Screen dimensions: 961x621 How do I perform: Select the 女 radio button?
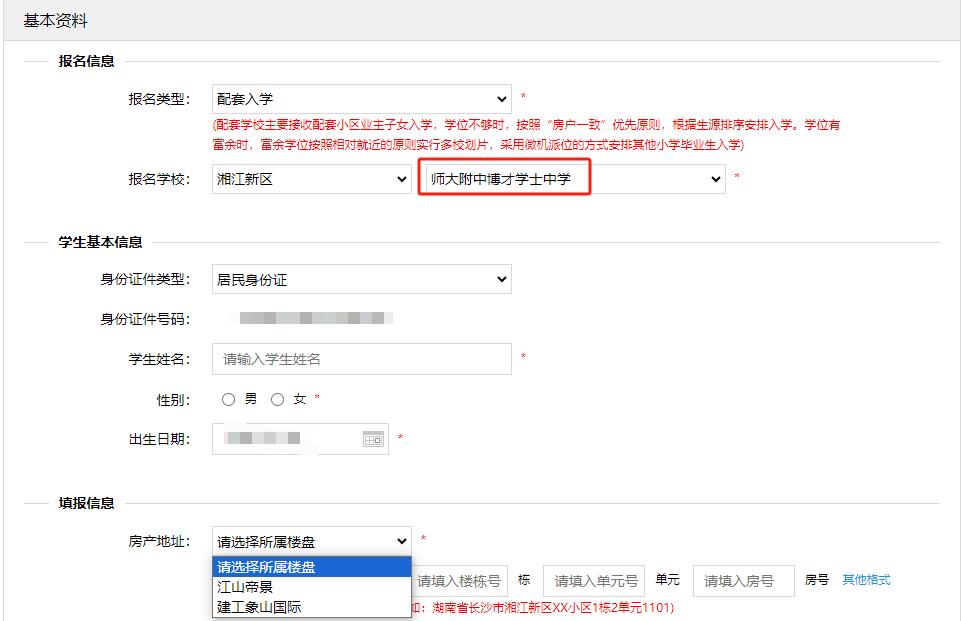[278, 399]
